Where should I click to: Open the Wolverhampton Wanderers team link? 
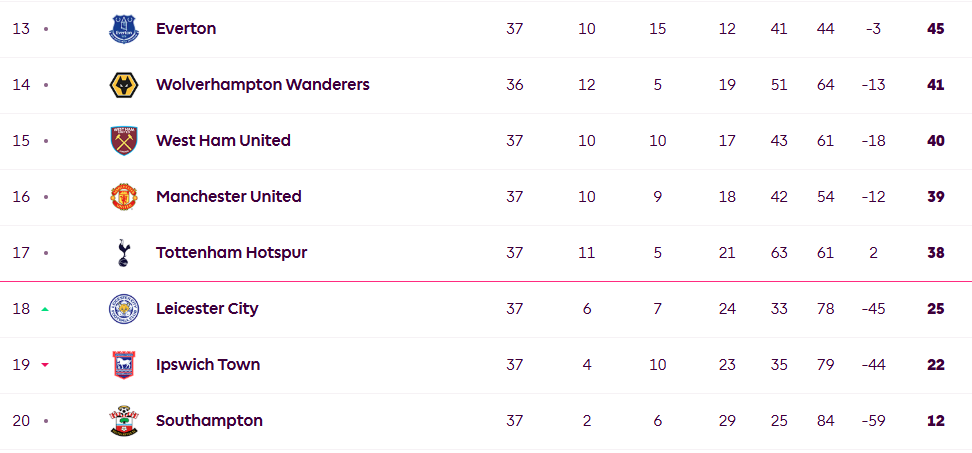coord(263,85)
